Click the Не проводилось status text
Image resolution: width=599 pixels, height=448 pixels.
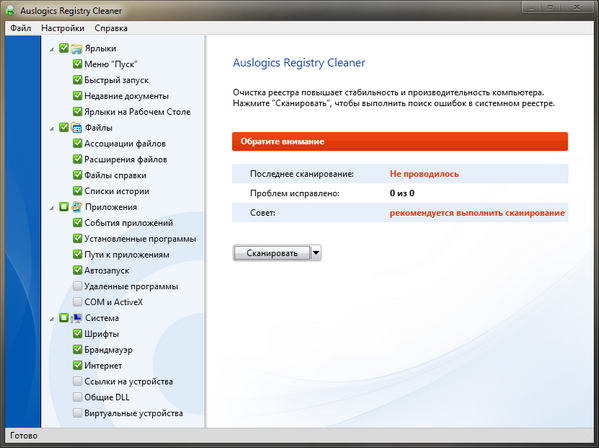point(424,174)
